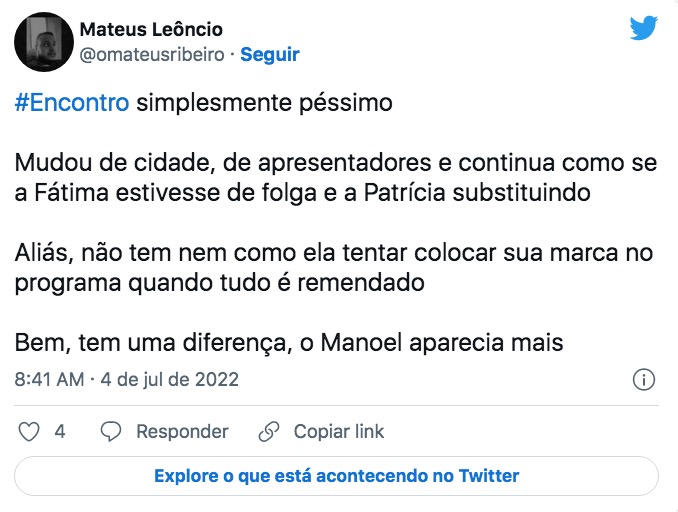Select the Copiar link label
The width and height of the screenshot is (678, 512).
click(338, 432)
